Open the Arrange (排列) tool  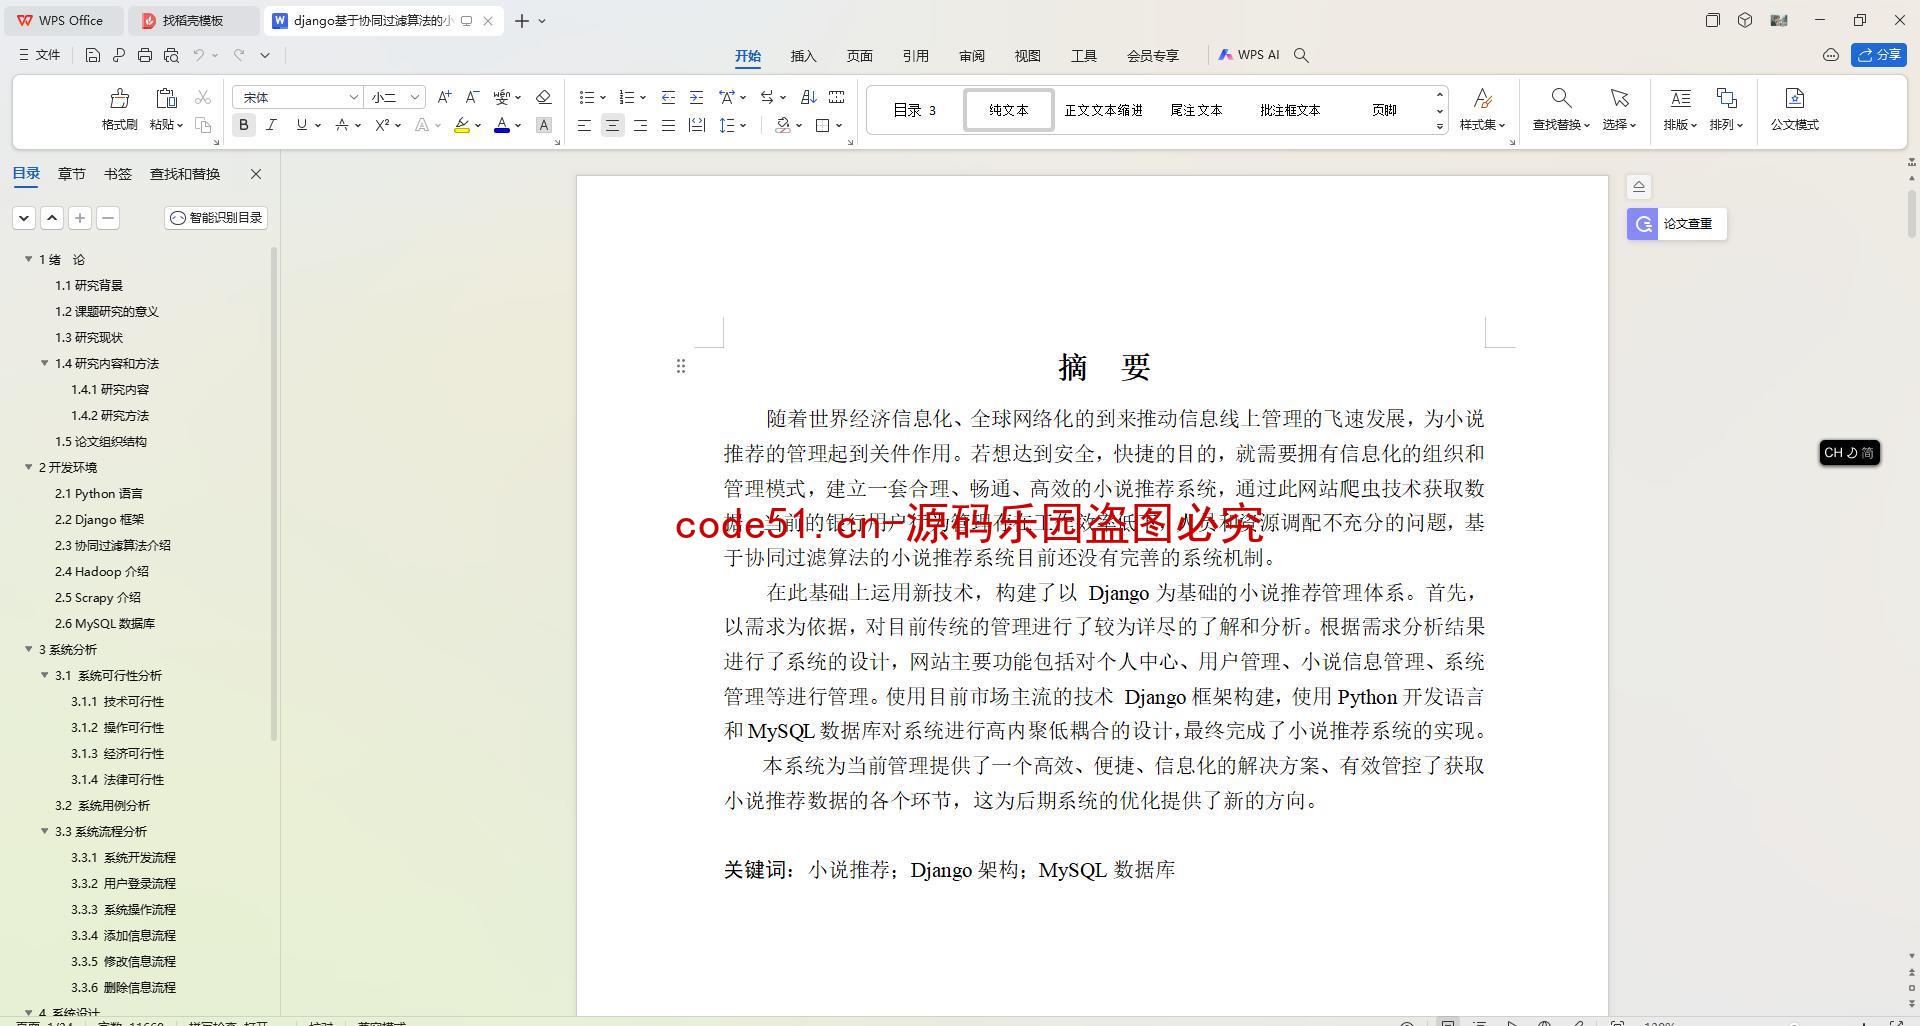[1726, 110]
